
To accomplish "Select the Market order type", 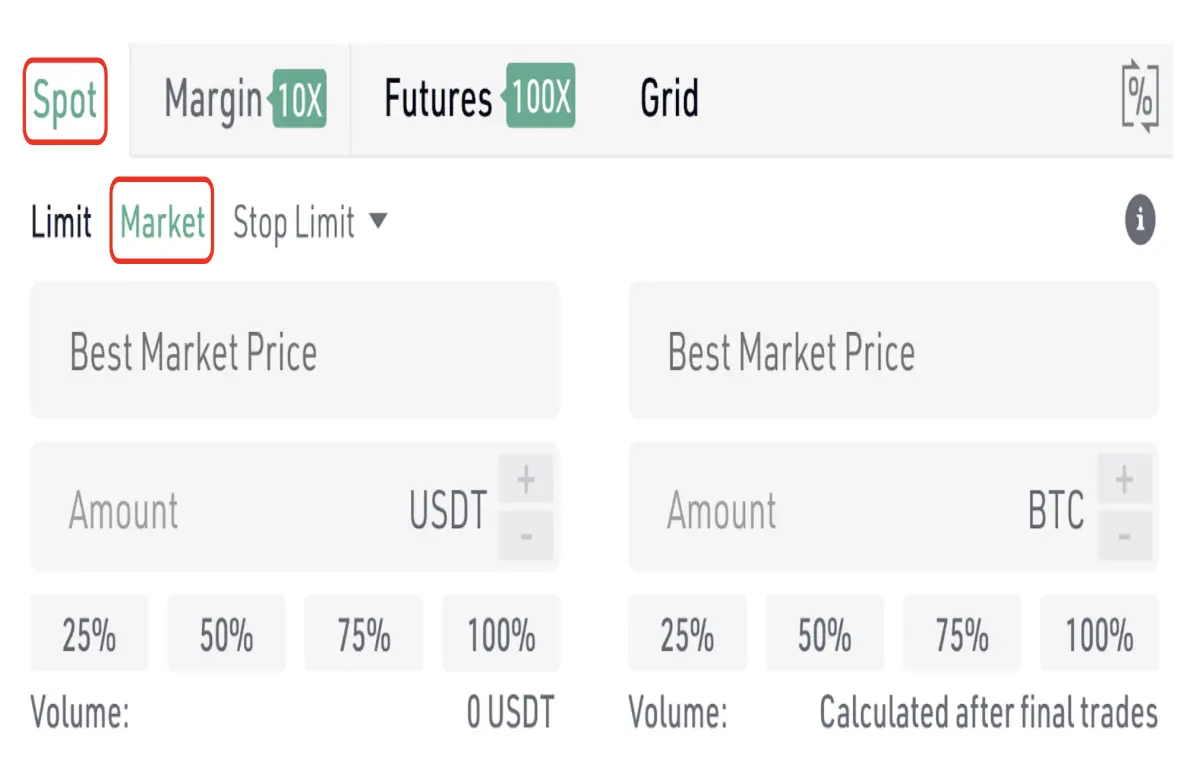I will [x=162, y=221].
